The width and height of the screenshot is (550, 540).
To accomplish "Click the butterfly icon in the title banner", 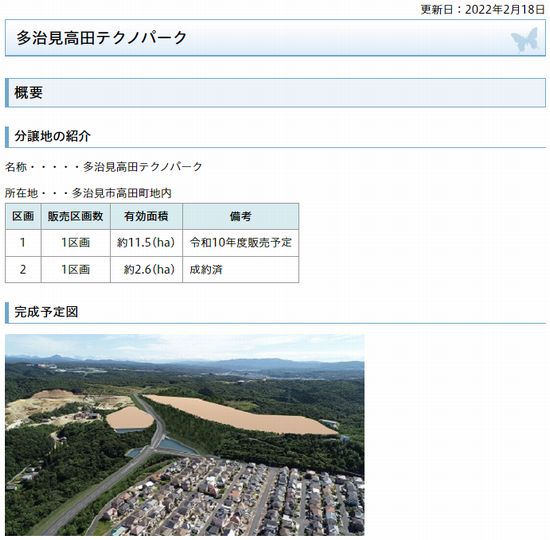I will [524, 40].
